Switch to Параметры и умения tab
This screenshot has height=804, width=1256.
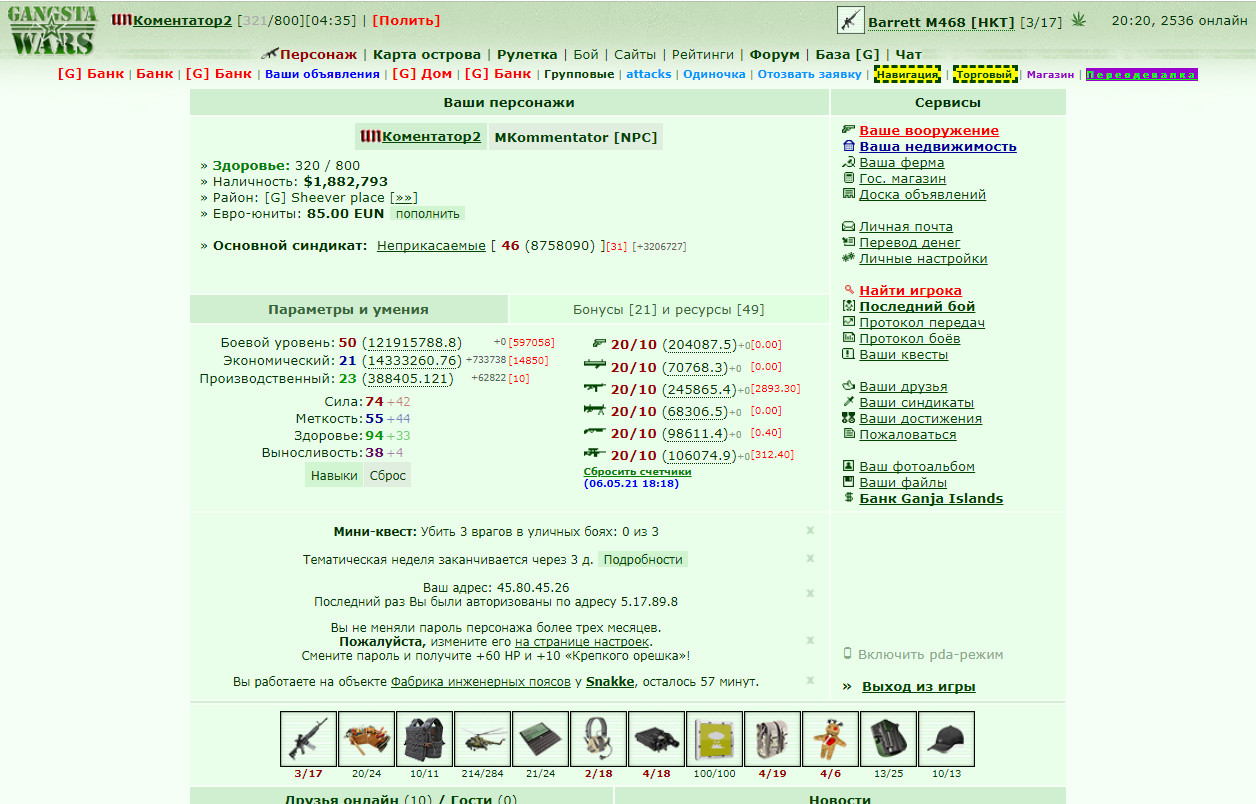(348, 310)
